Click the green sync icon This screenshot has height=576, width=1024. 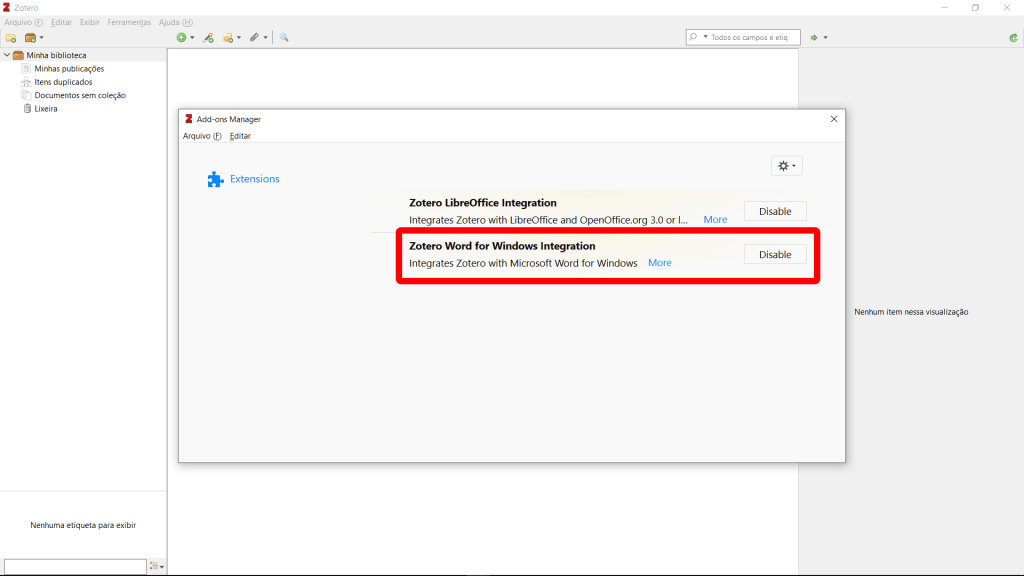(x=1013, y=37)
